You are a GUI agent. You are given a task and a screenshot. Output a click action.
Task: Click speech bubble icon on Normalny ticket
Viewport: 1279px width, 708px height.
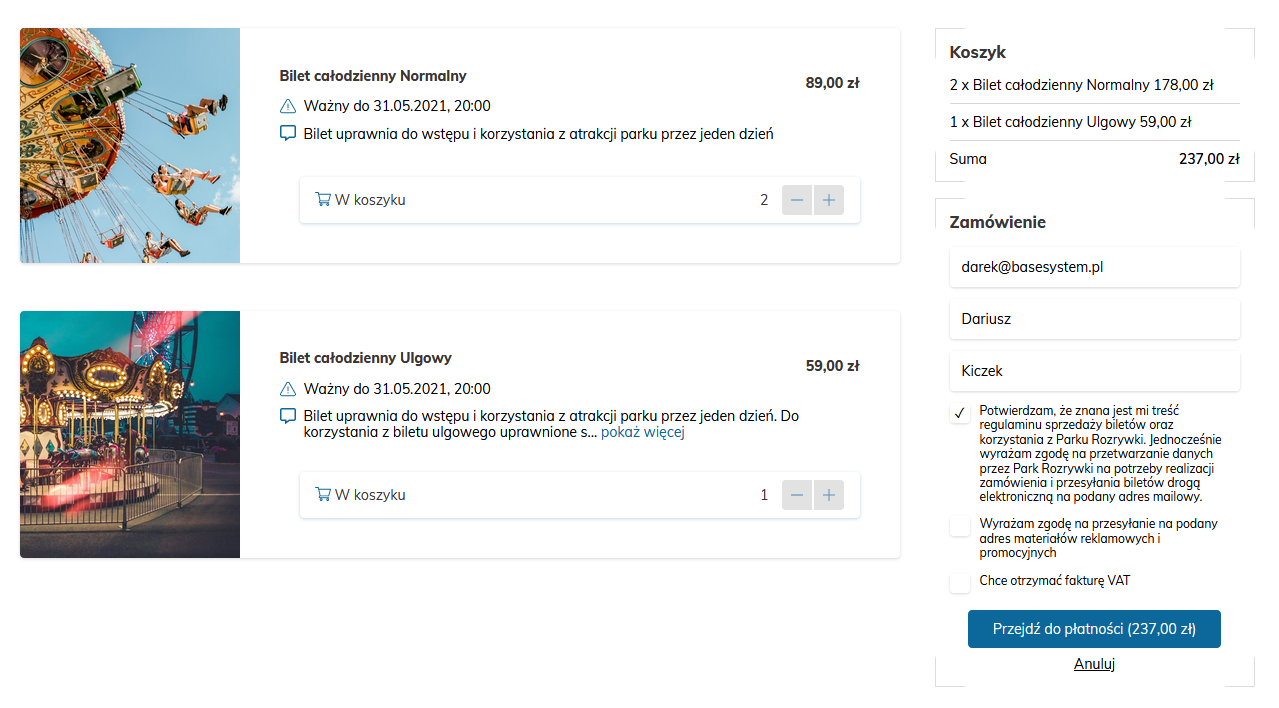(288, 133)
